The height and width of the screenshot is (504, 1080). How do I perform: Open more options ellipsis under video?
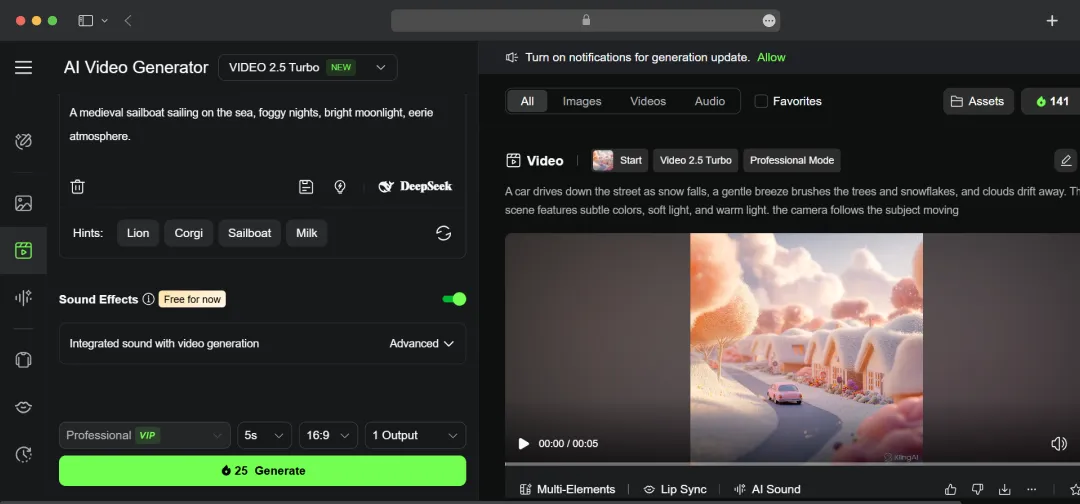1031,490
